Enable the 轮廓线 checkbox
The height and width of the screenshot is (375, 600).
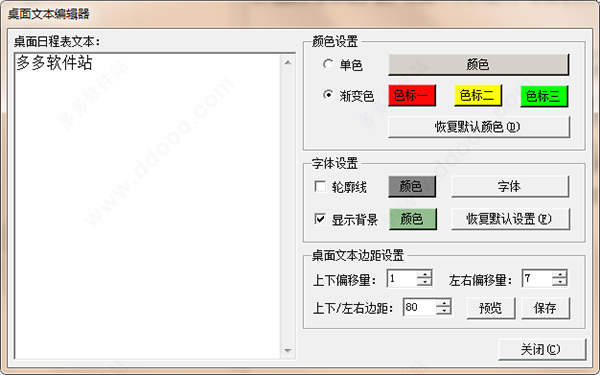[x=320, y=187]
